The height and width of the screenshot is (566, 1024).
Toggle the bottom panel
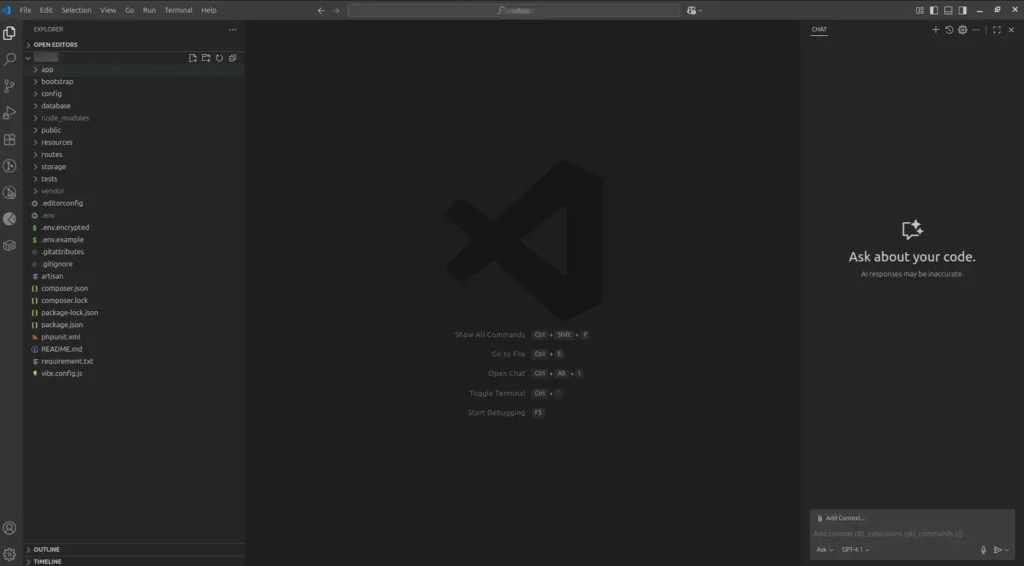(948, 10)
